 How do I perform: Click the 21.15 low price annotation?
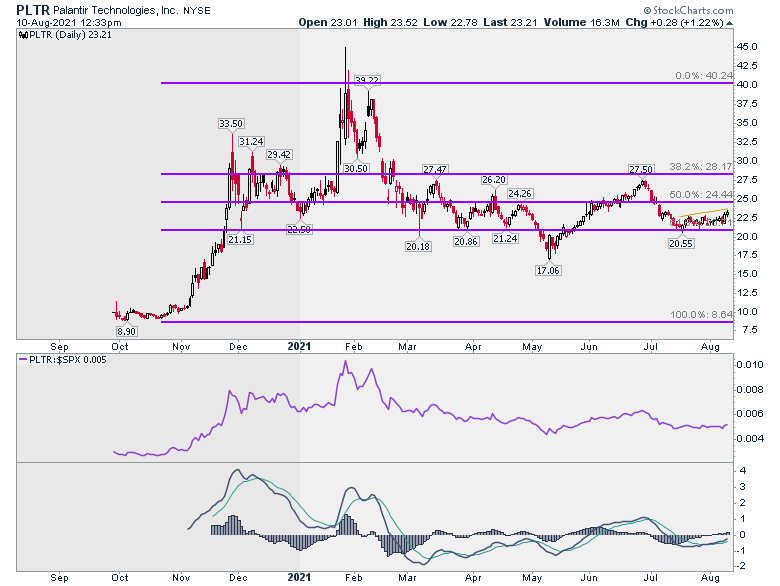tap(240, 239)
